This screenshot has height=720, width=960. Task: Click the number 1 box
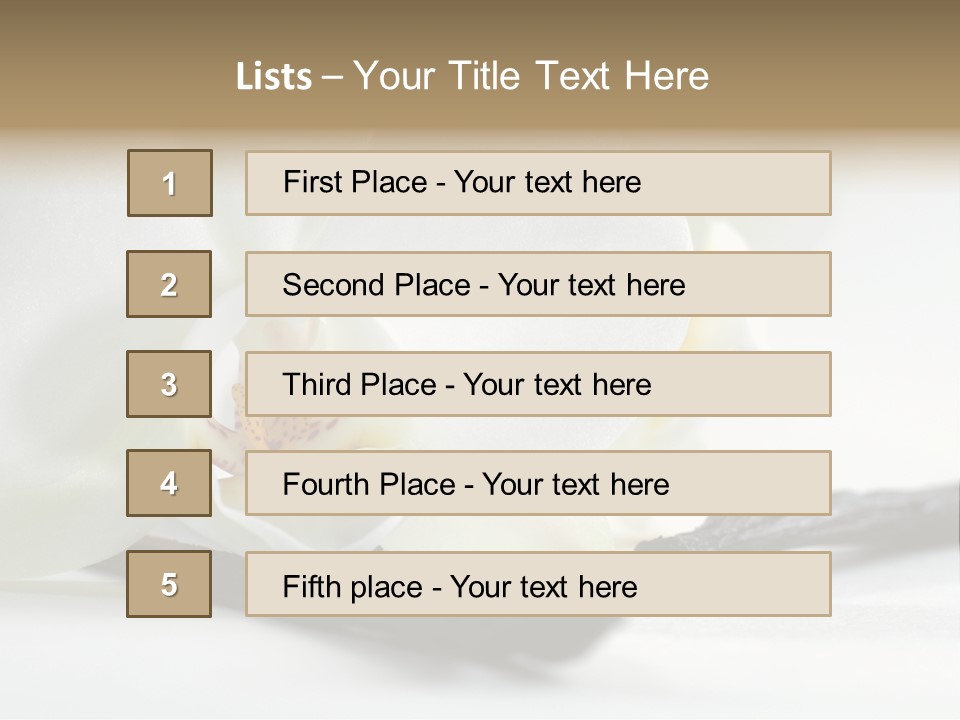(x=170, y=183)
